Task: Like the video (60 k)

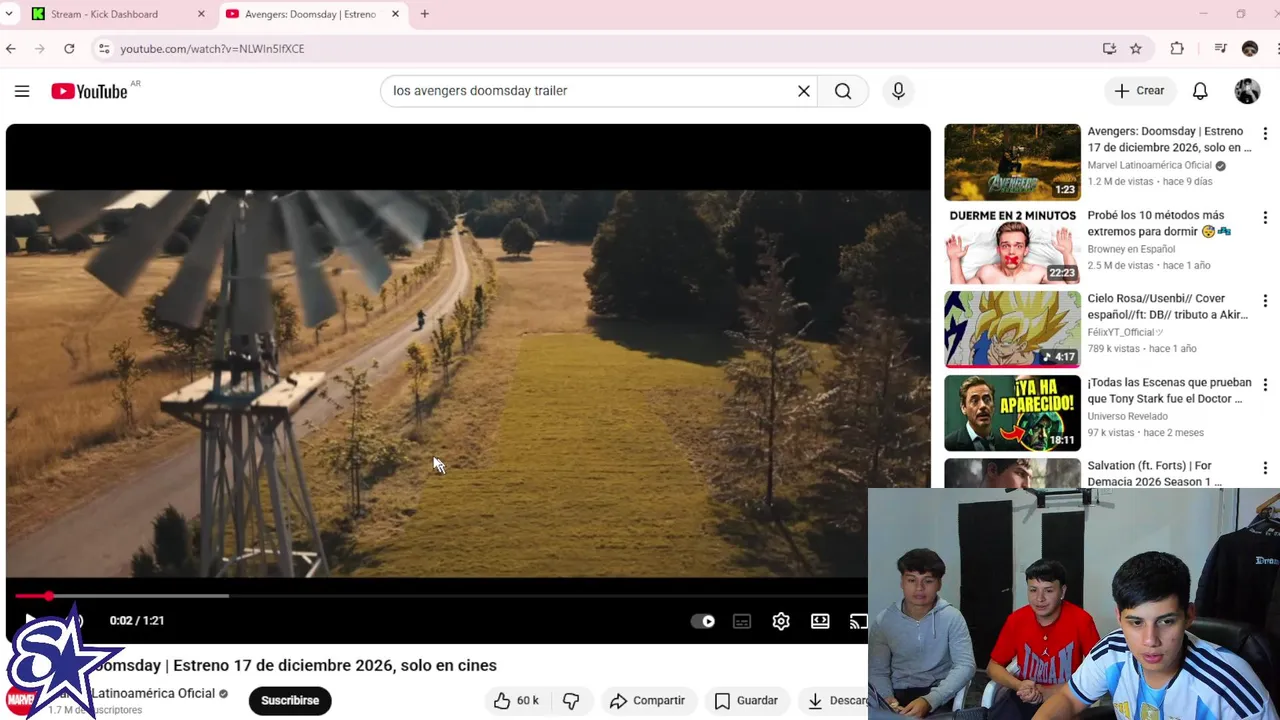Action: click(x=517, y=700)
